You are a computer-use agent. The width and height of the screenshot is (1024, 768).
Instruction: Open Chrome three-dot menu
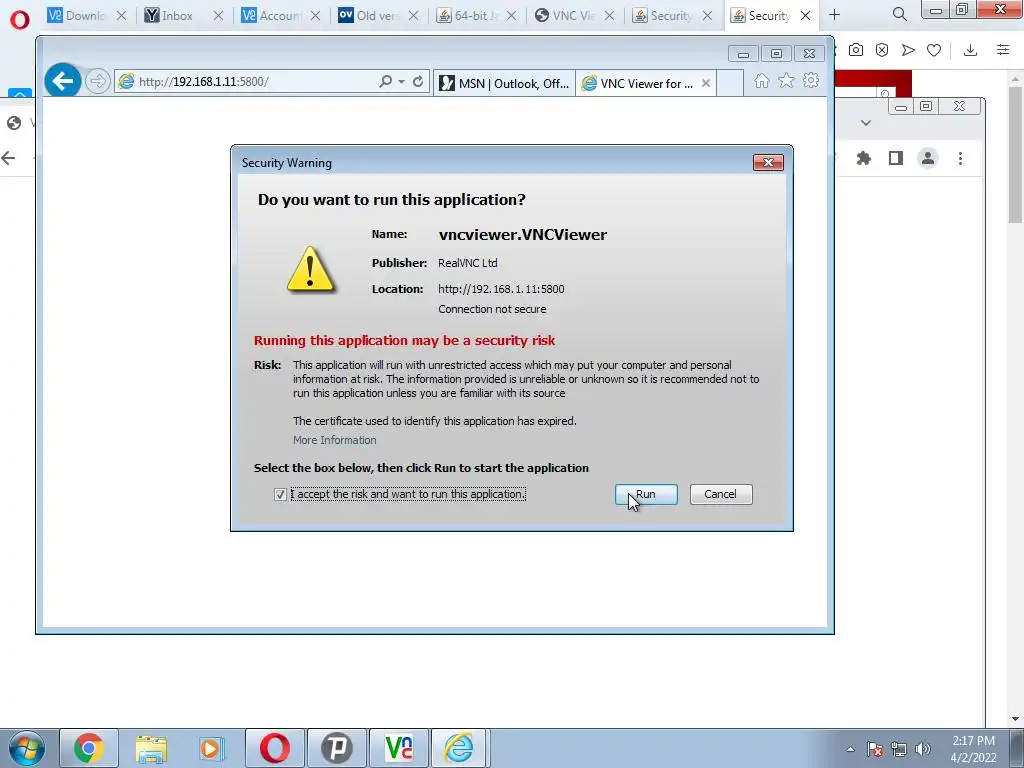[960, 158]
